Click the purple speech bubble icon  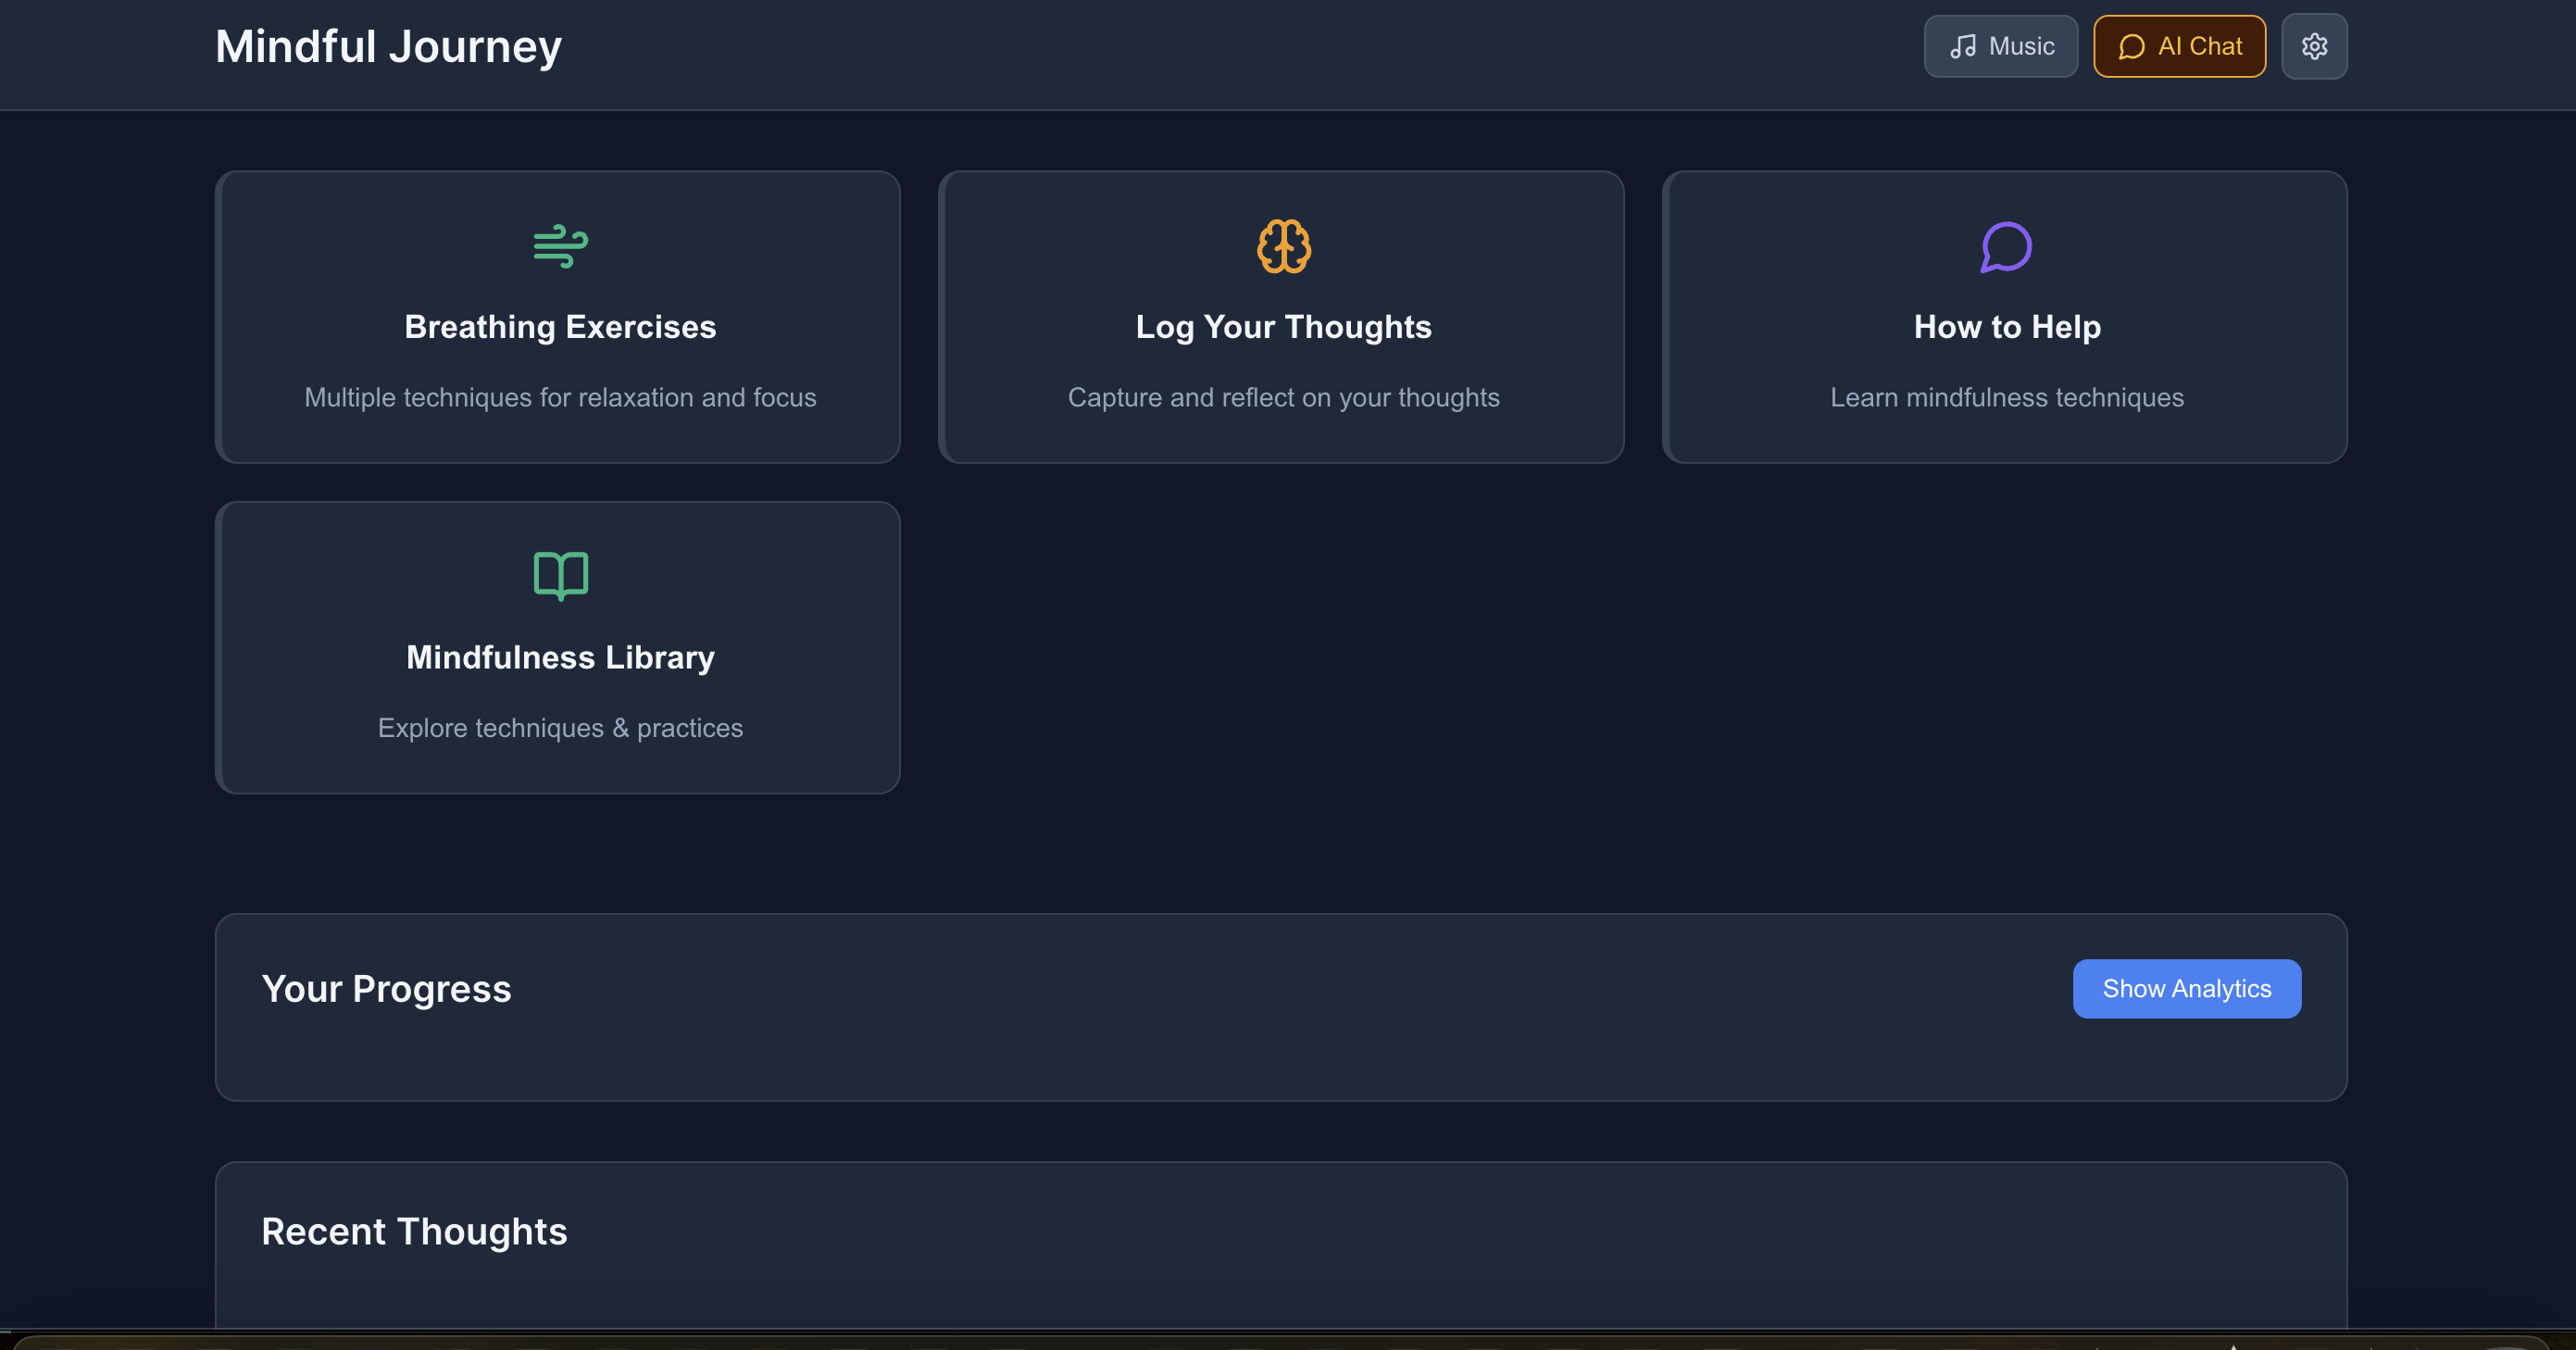(2006, 246)
